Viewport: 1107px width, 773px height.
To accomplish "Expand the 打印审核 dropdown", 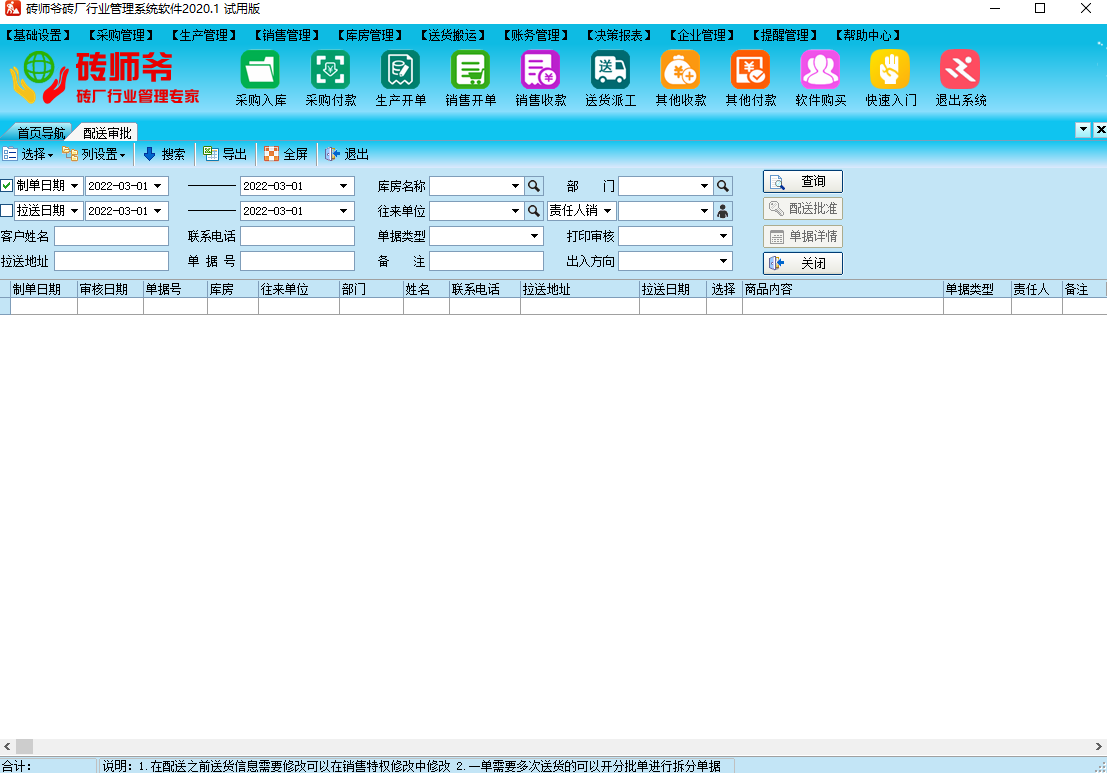I will pos(724,236).
